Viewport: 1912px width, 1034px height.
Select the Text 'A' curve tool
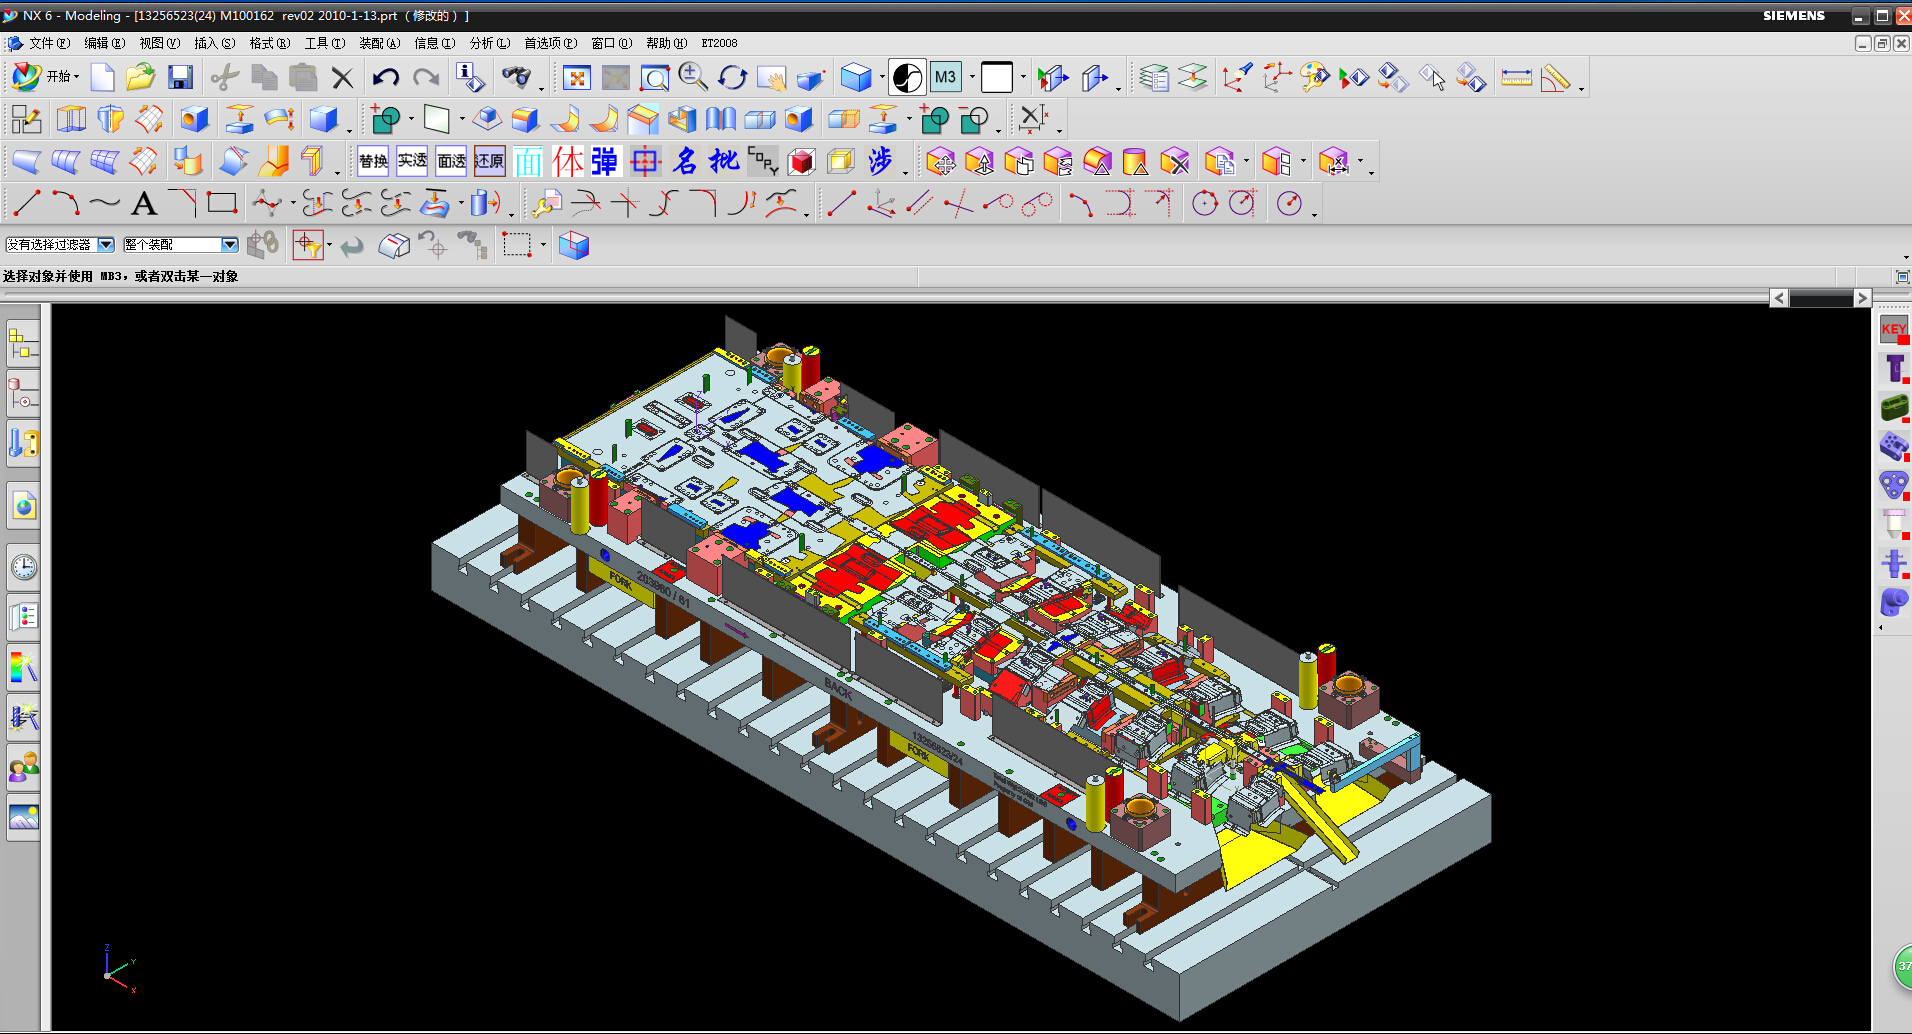(144, 203)
